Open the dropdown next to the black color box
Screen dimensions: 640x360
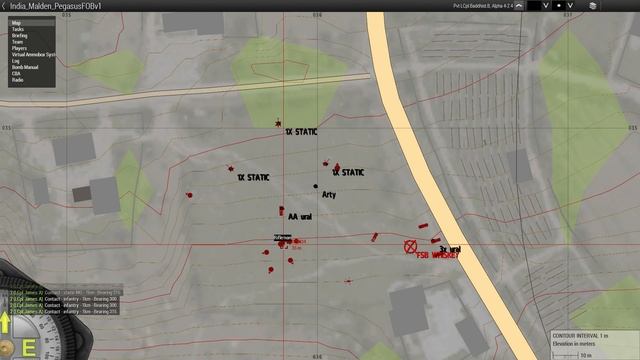546,6
